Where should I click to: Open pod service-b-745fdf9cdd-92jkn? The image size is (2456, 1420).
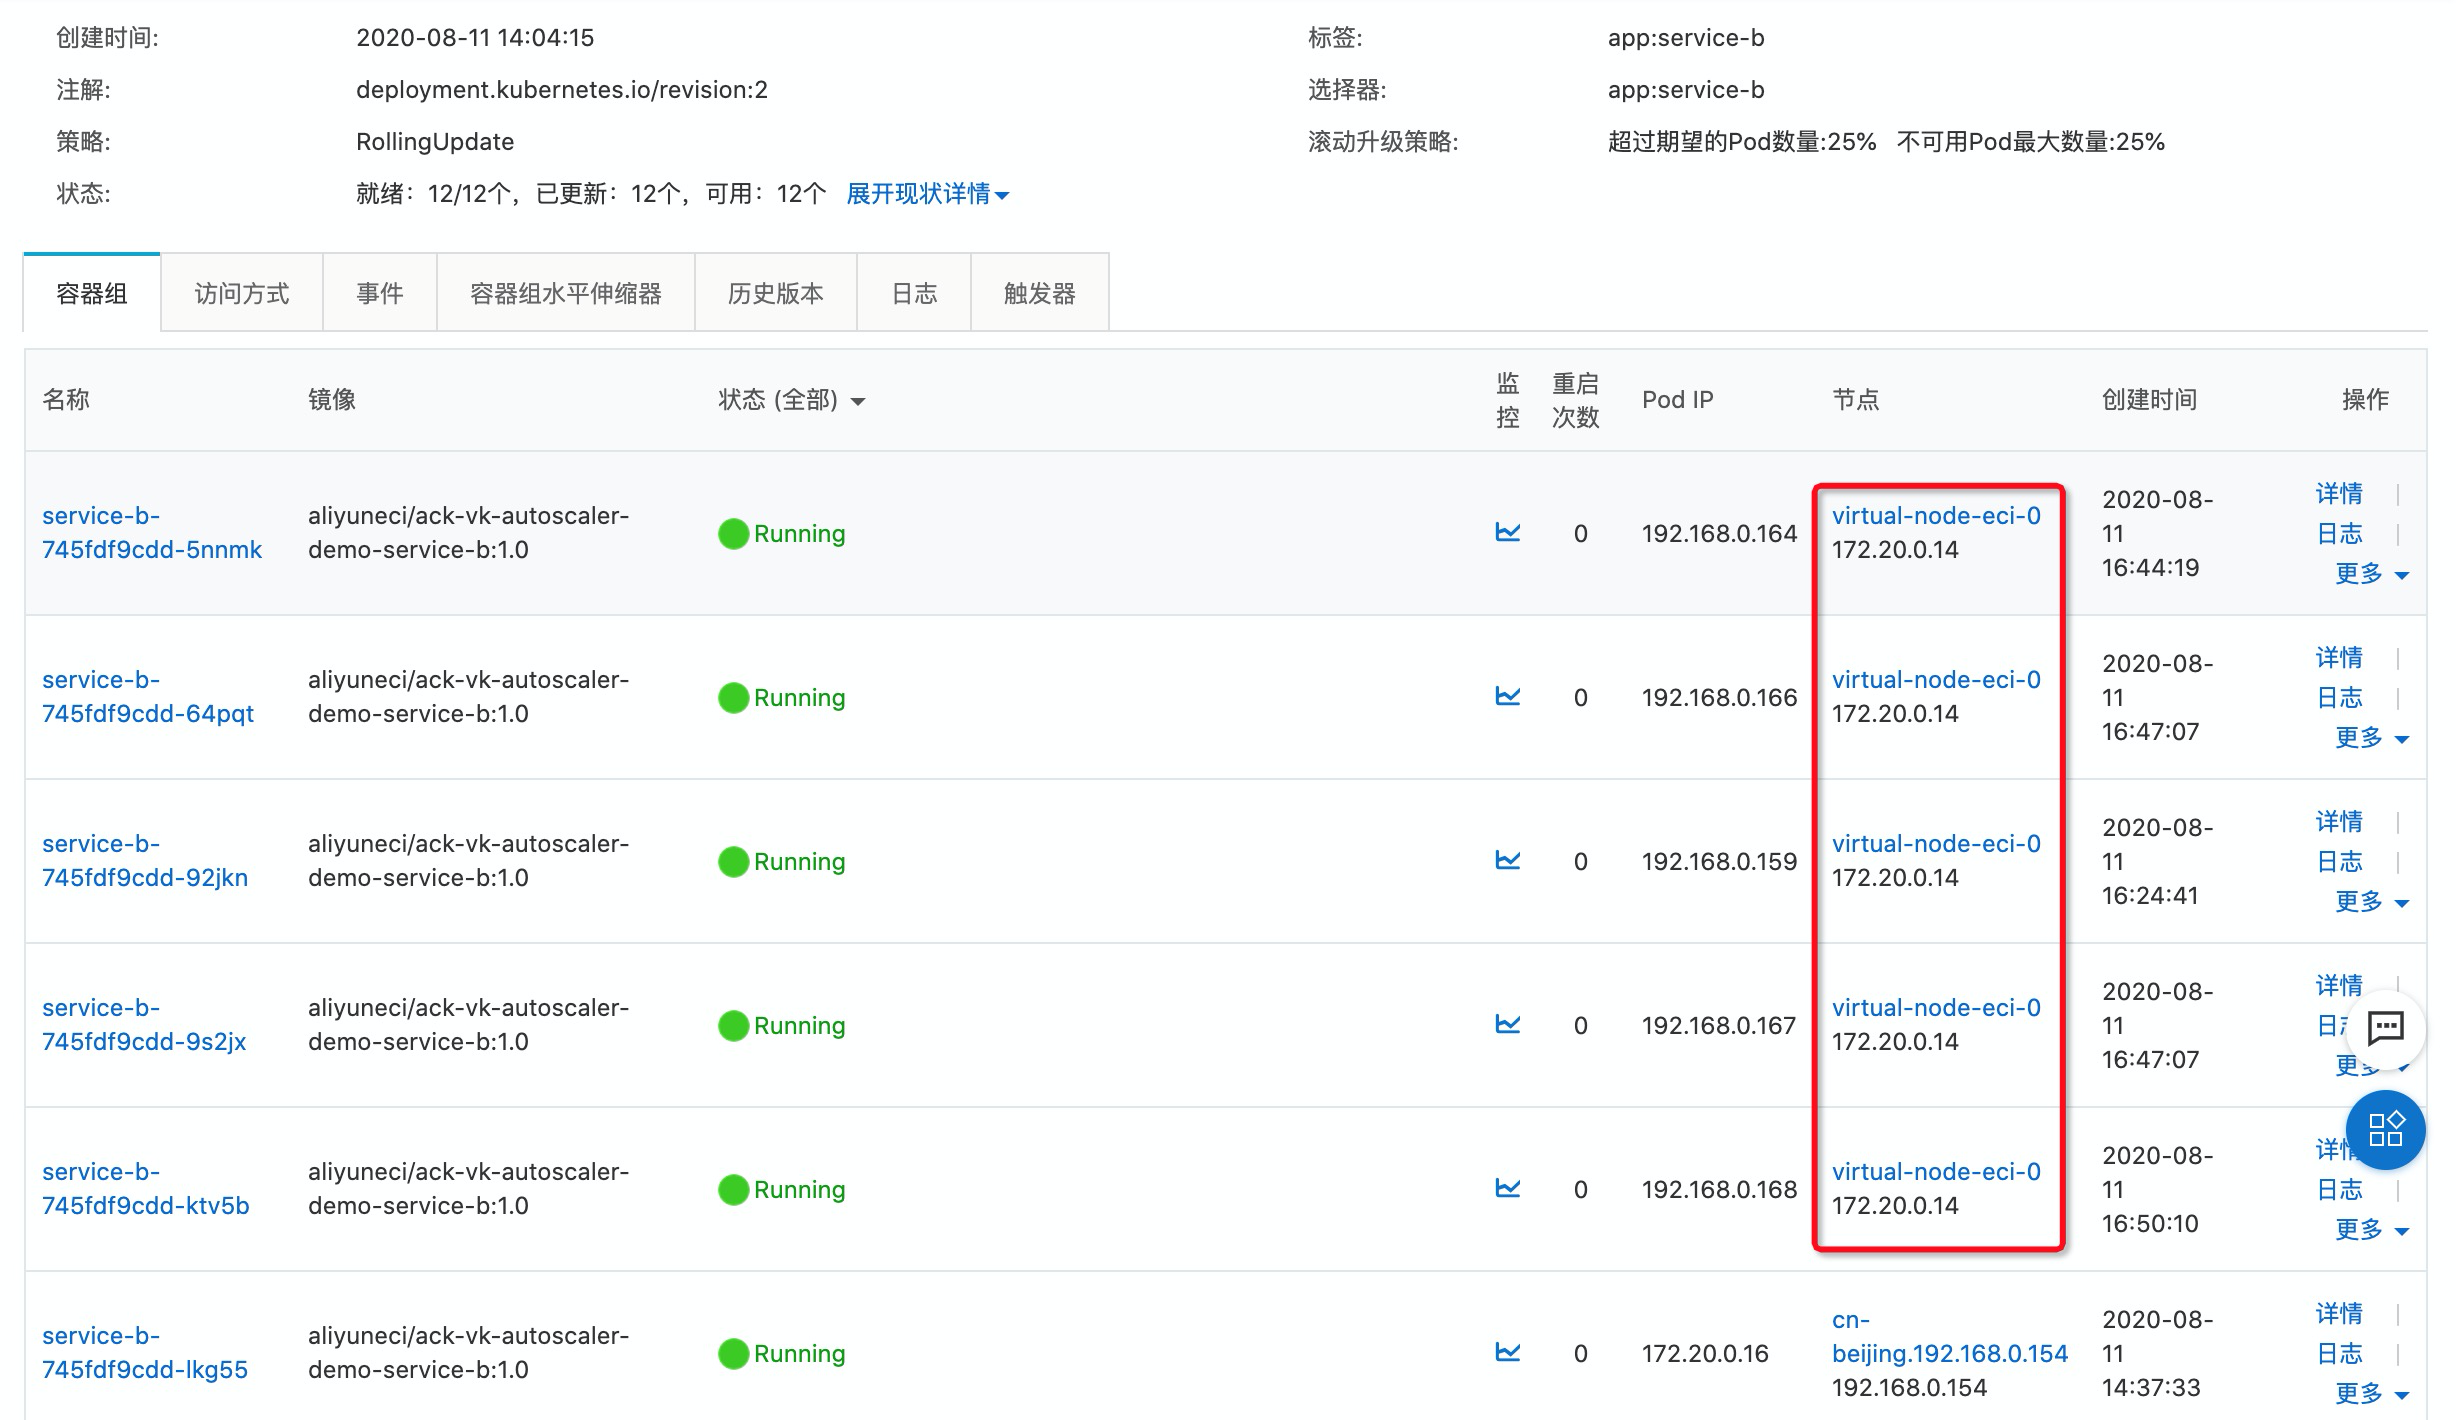pyautogui.click(x=145, y=861)
